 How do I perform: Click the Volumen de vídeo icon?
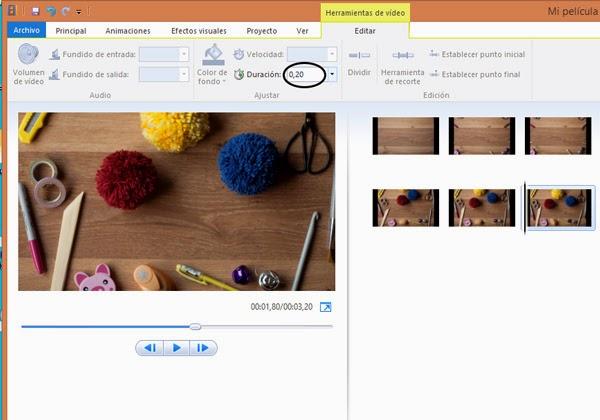(x=28, y=56)
